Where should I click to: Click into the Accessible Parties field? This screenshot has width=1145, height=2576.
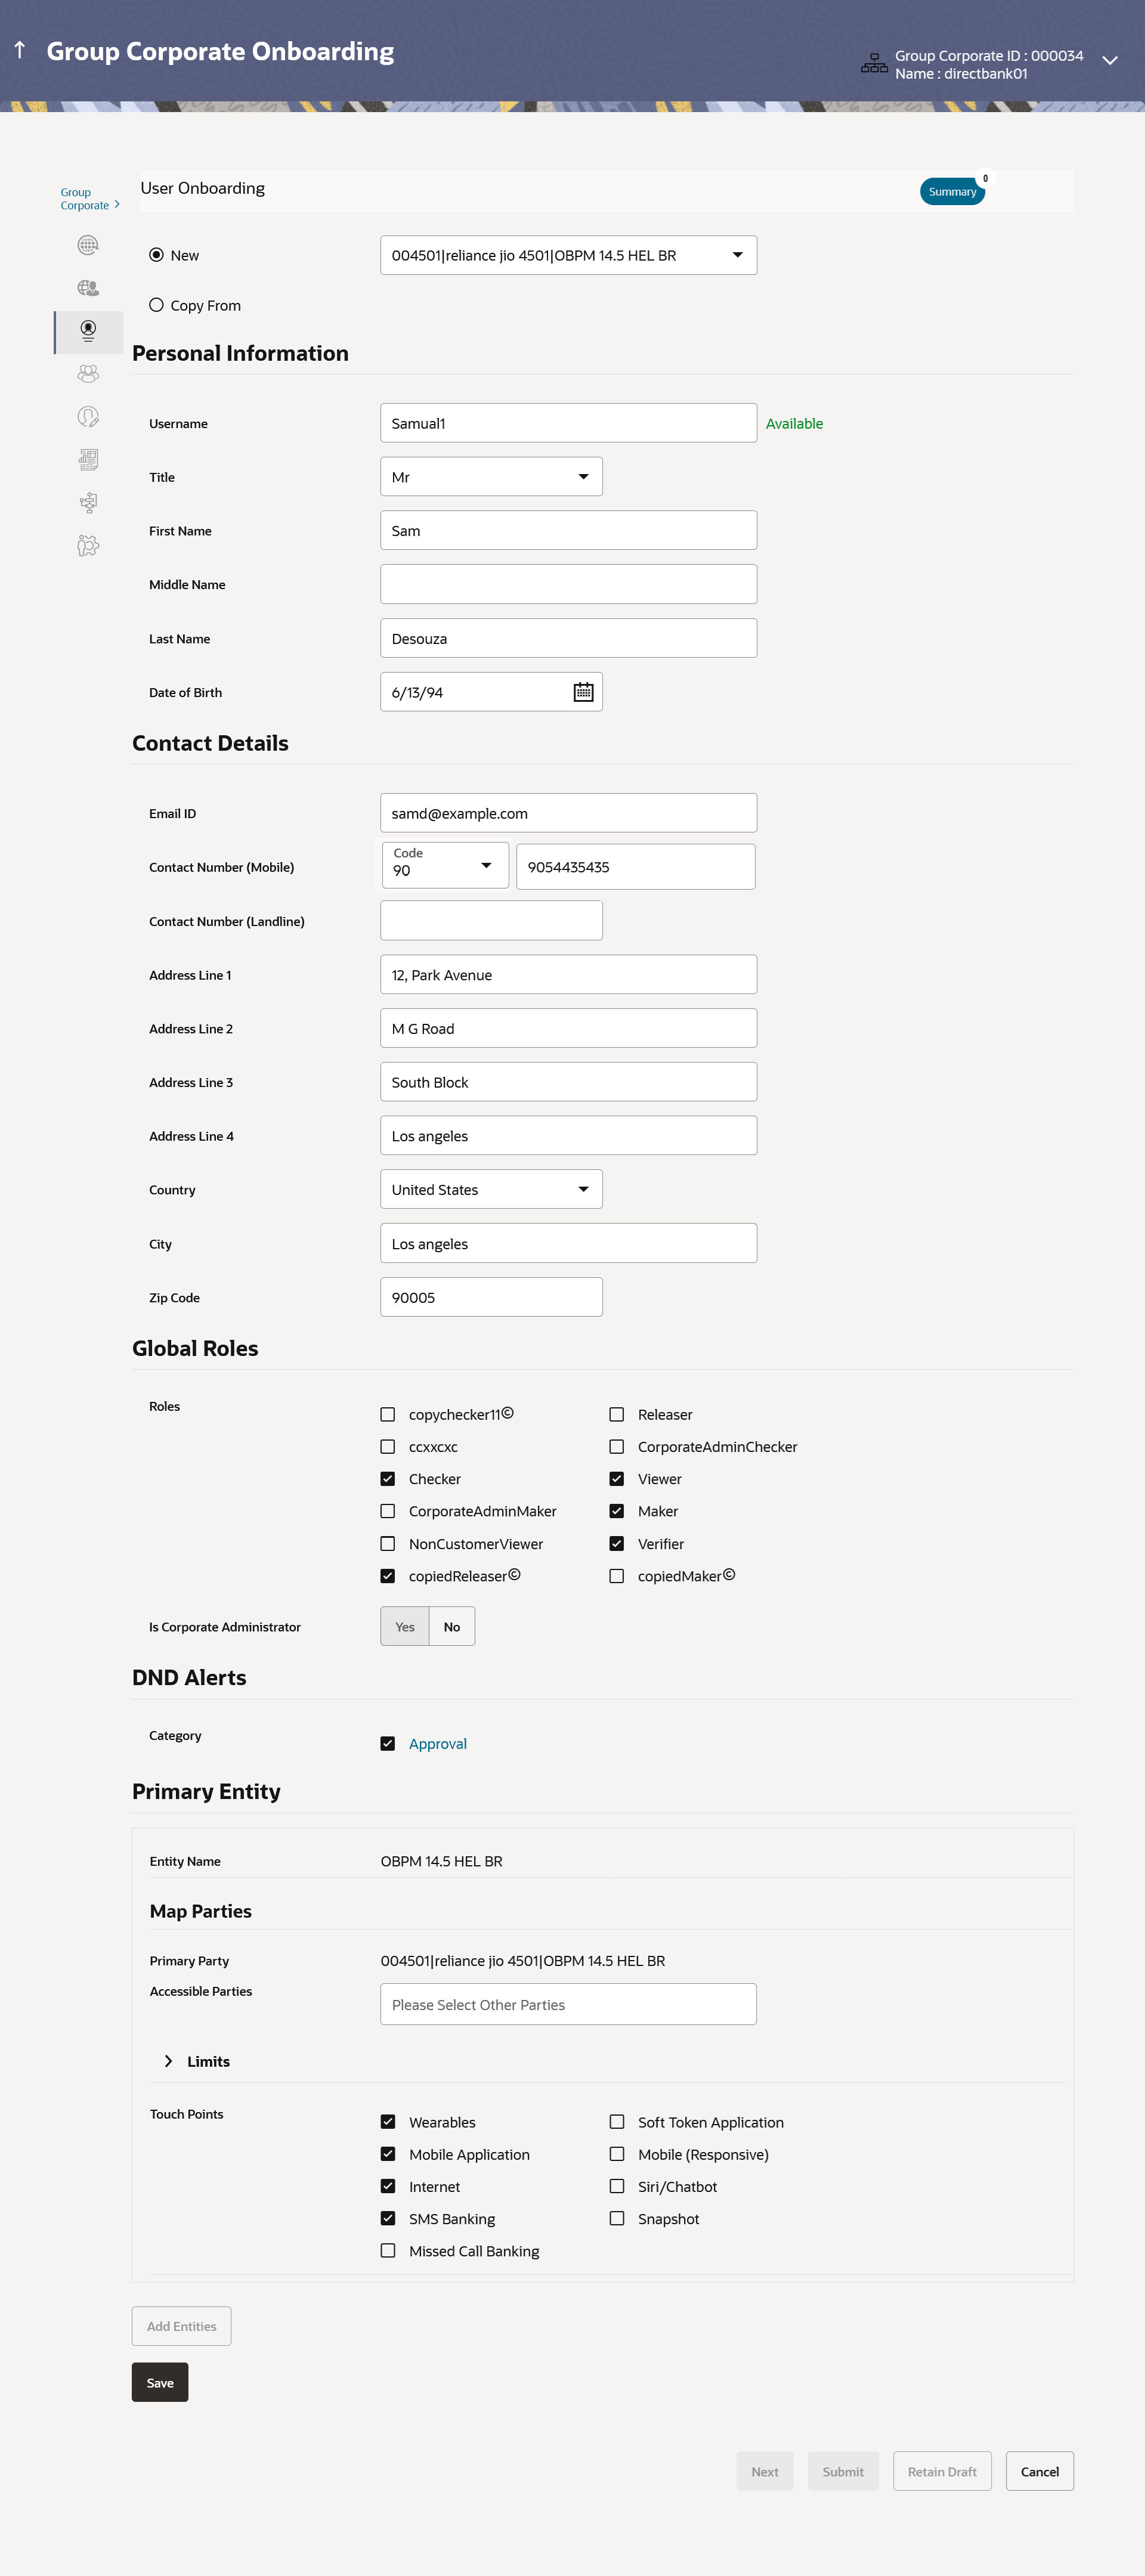[568, 2004]
